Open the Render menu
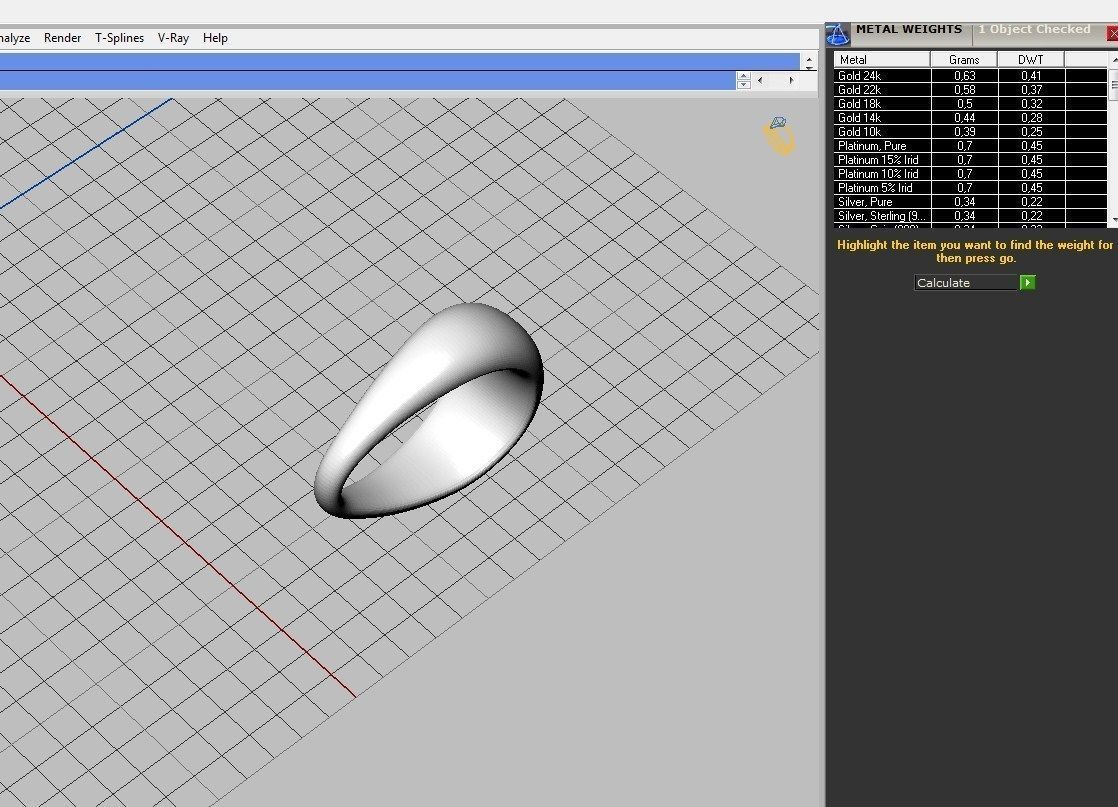 click(x=62, y=38)
